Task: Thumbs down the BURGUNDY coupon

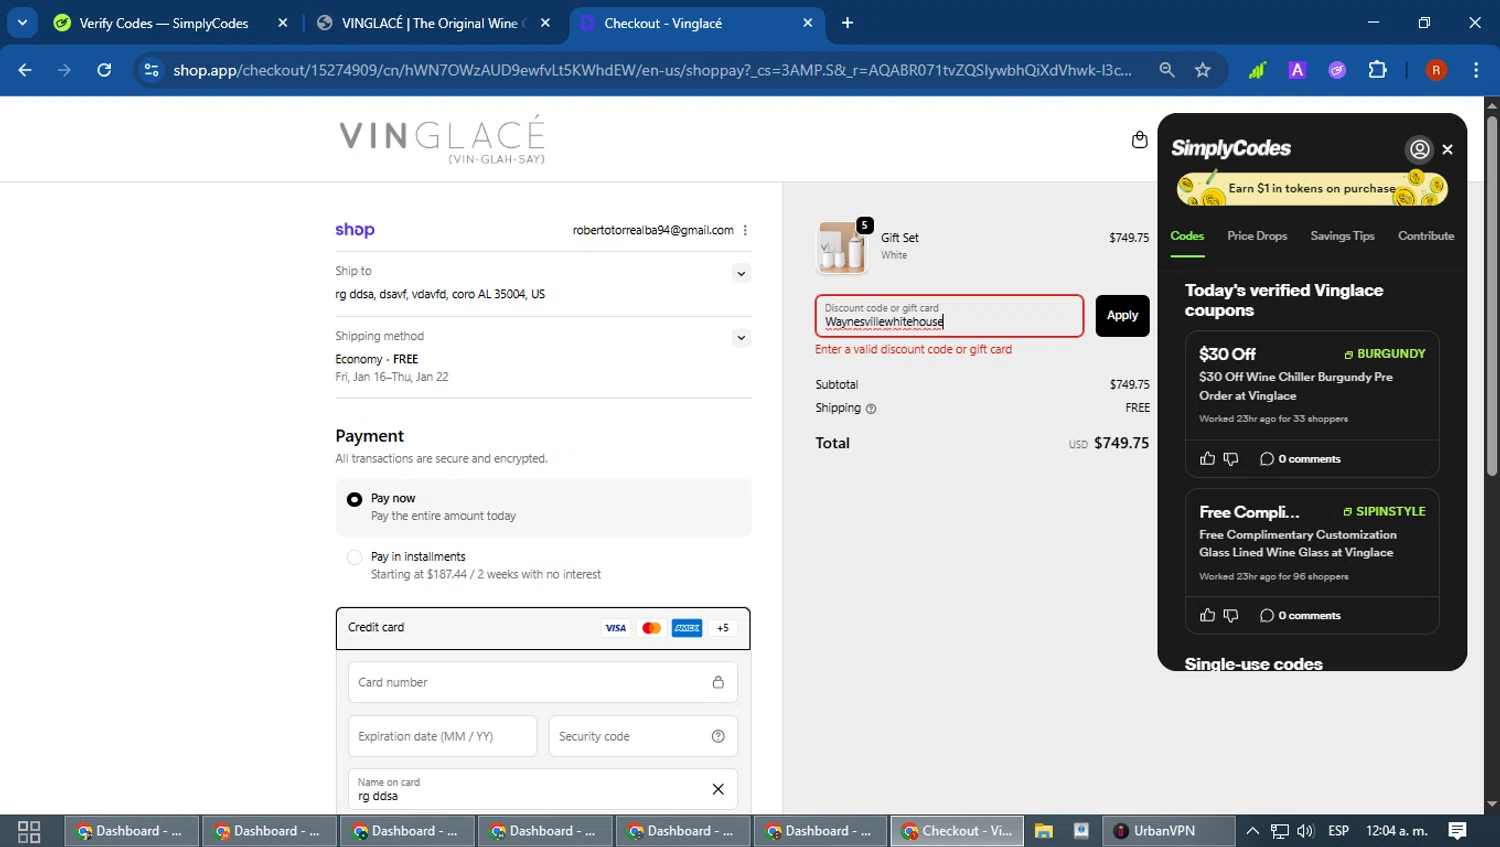Action: 1231,459
